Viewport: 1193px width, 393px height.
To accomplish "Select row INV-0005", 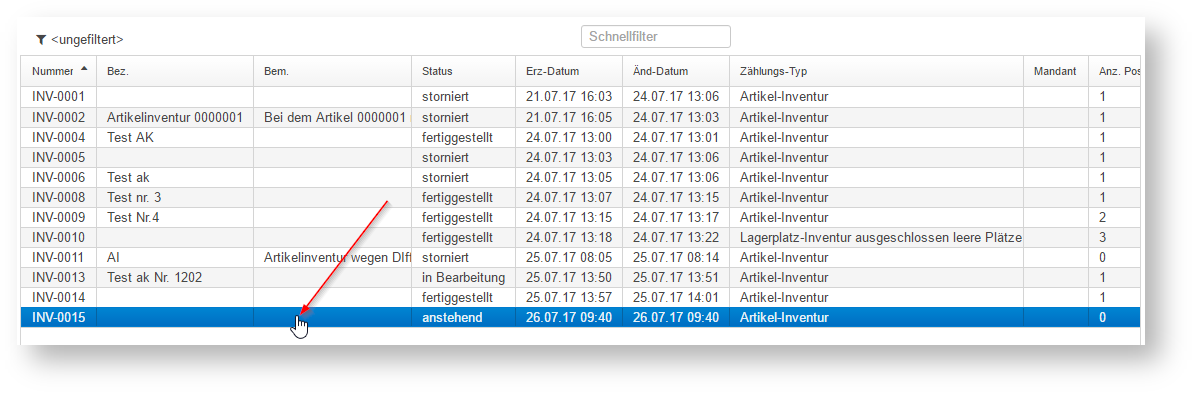I will 581,157.
